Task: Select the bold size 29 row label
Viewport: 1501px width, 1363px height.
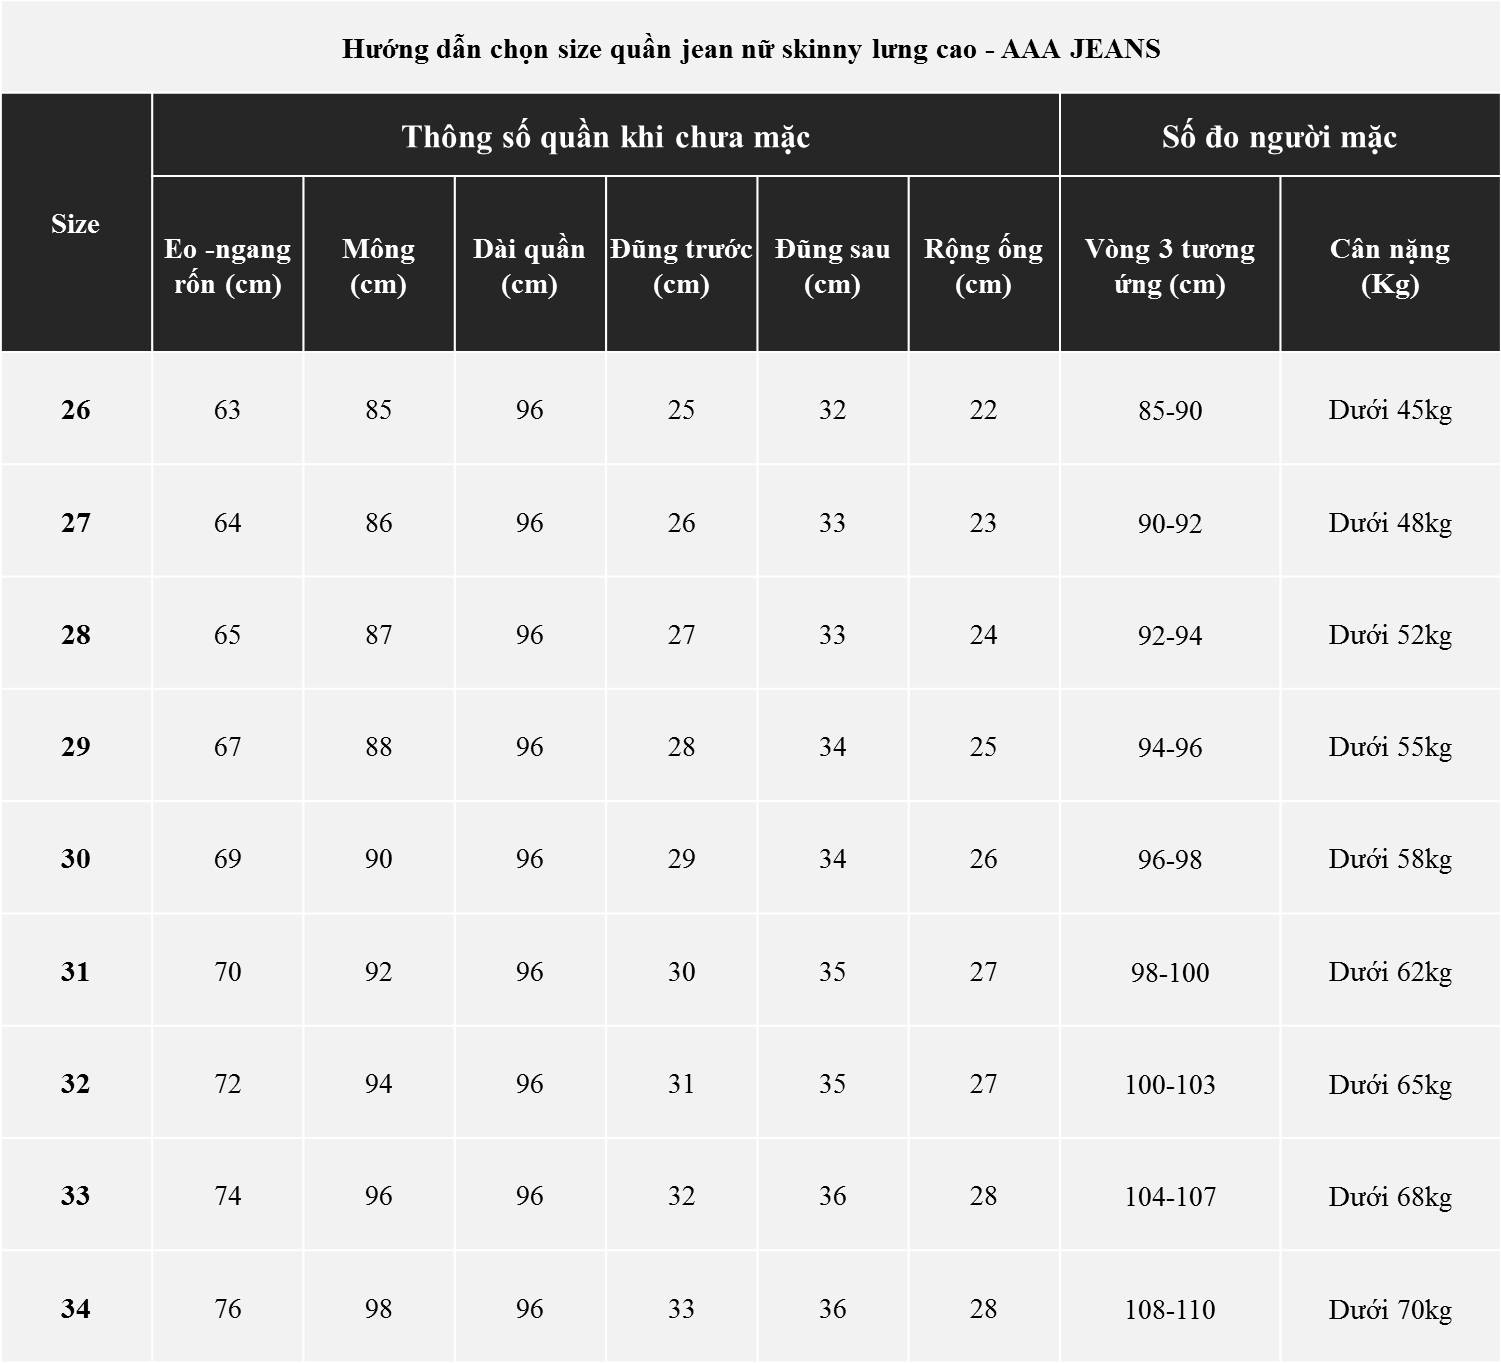Action: [76, 747]
